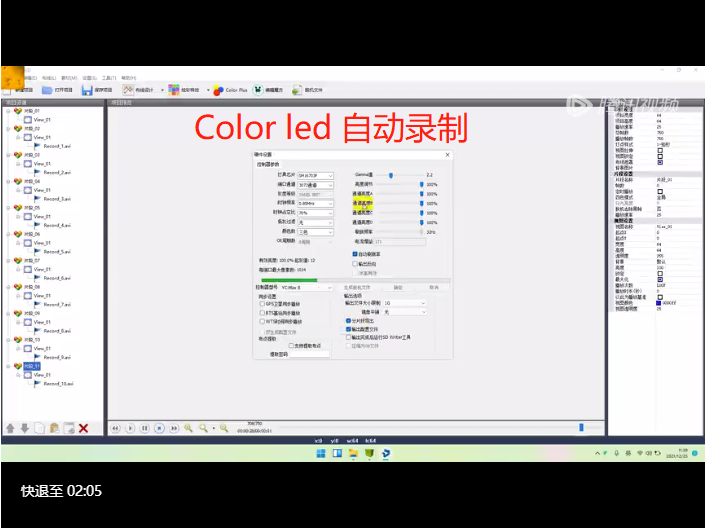Click the paste clipboard icon below the tree
The width and height of the screenshot is (706, 528).
(54, 428)
